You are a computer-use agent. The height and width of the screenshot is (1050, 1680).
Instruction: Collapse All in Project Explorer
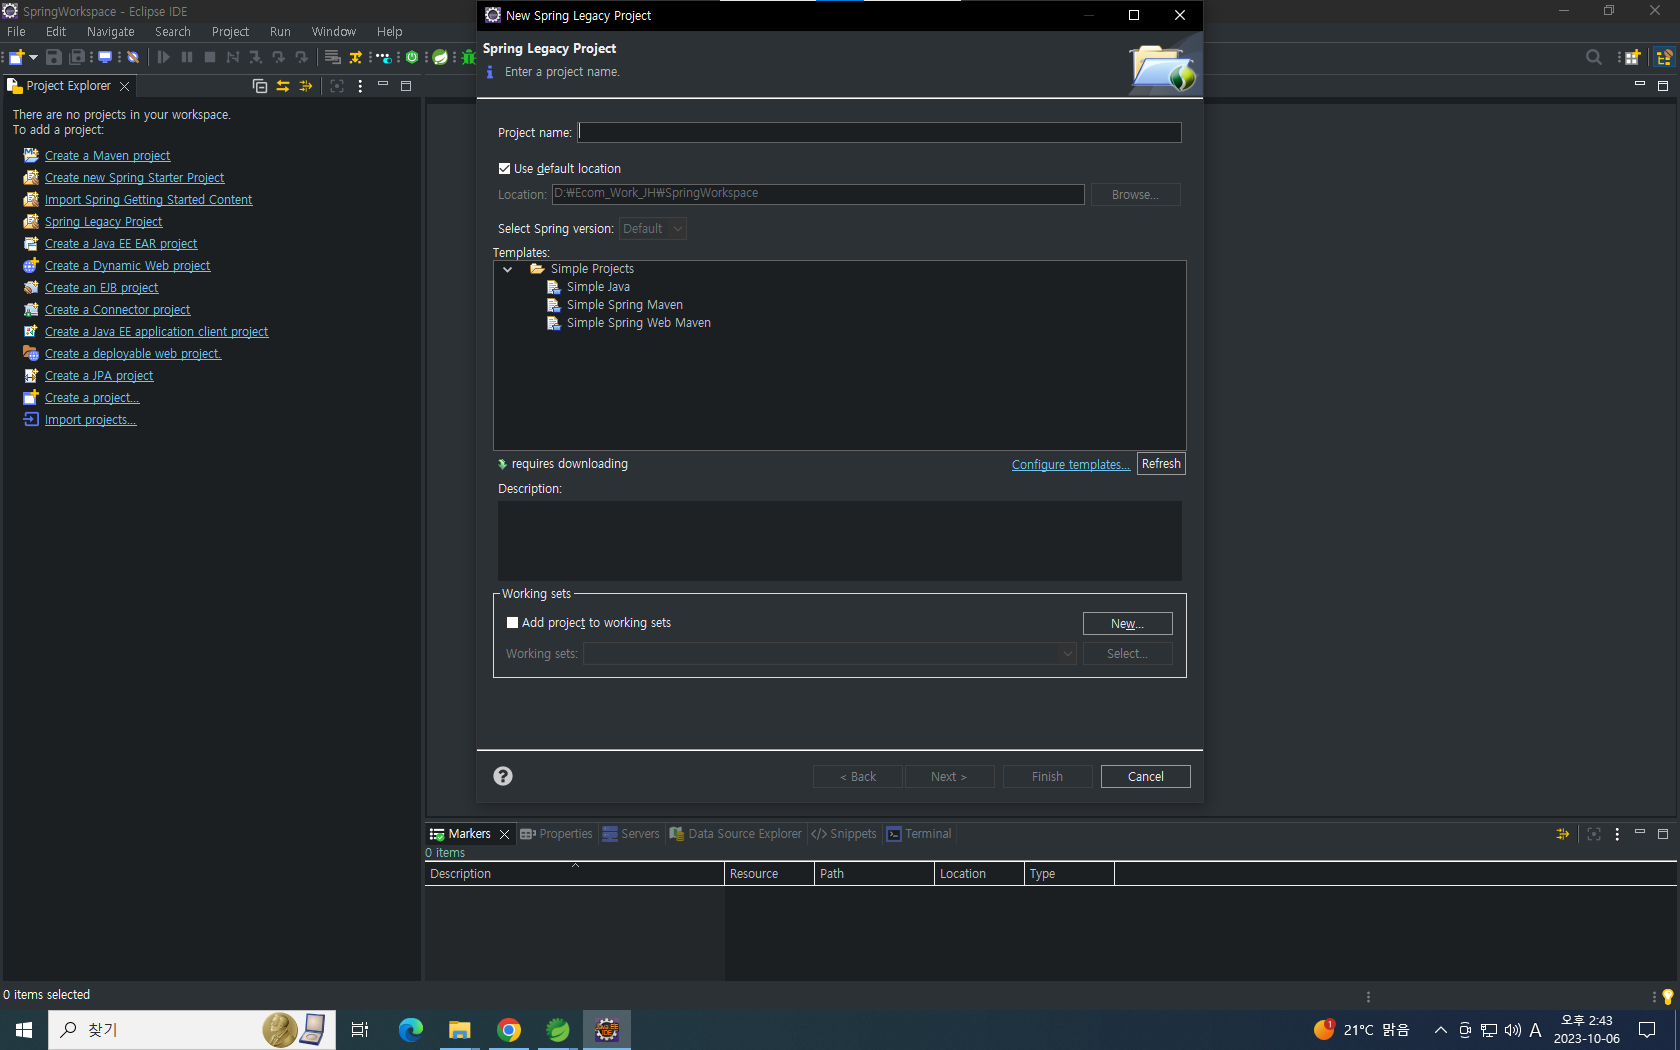pyautogui.click(x=260, y=86)
